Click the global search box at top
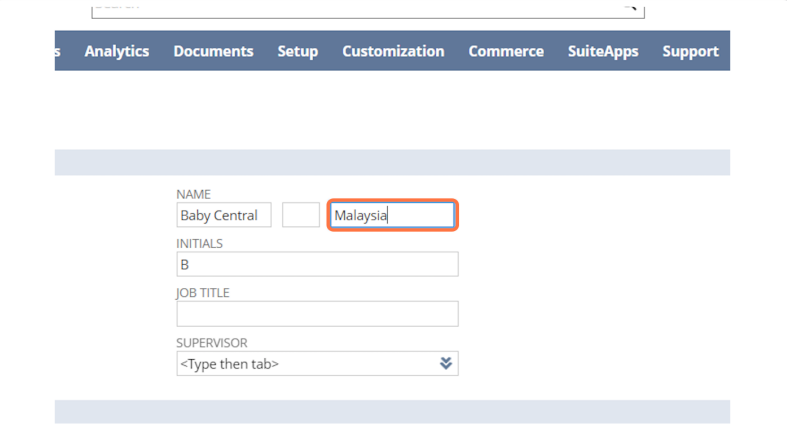787x427 pixels. [368, 12]
